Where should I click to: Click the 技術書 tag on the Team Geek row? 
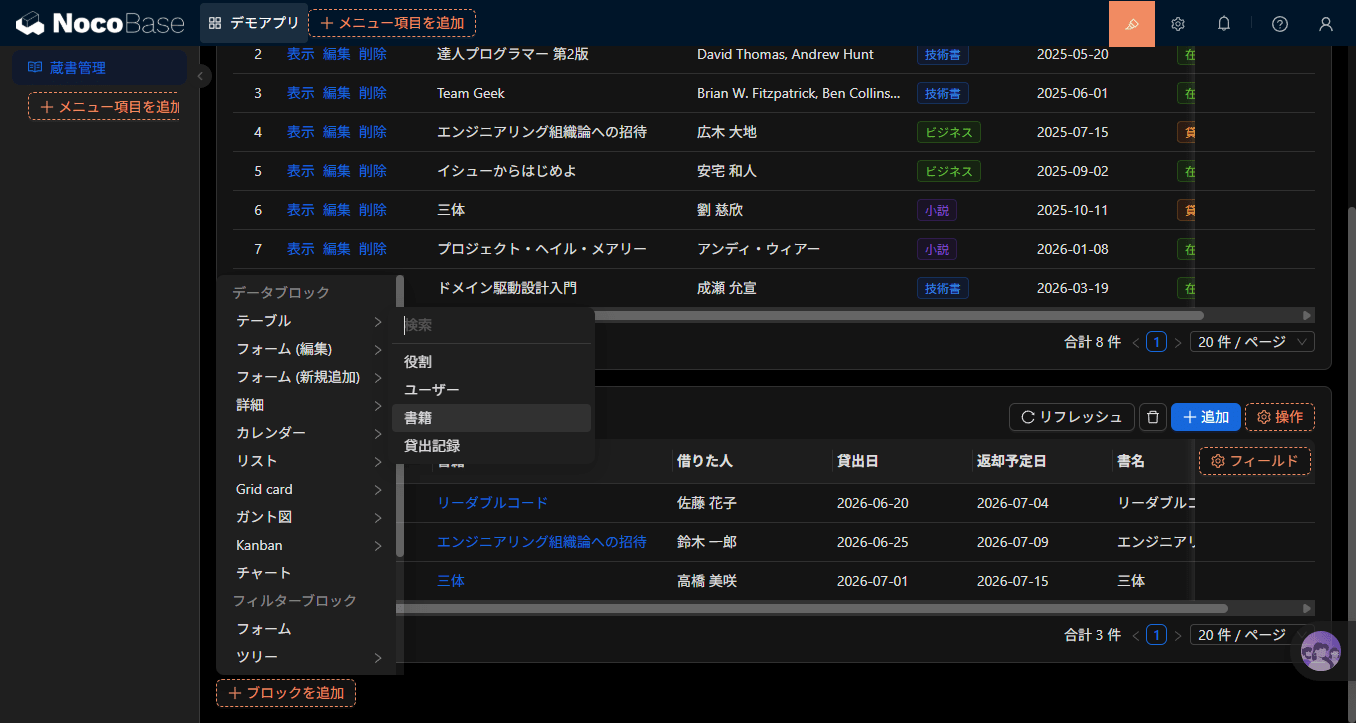943,93
